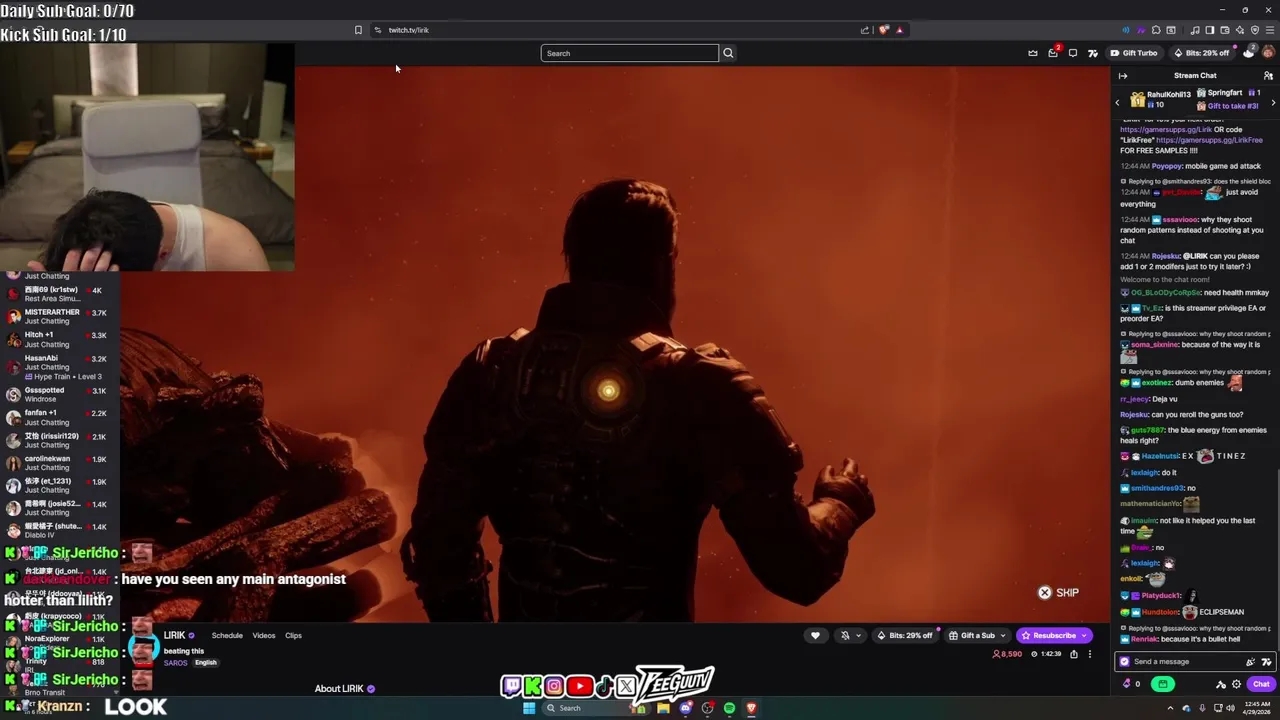Open Brave shields lion icon
The image size is (1280, 720).
[x=884, y=30]
